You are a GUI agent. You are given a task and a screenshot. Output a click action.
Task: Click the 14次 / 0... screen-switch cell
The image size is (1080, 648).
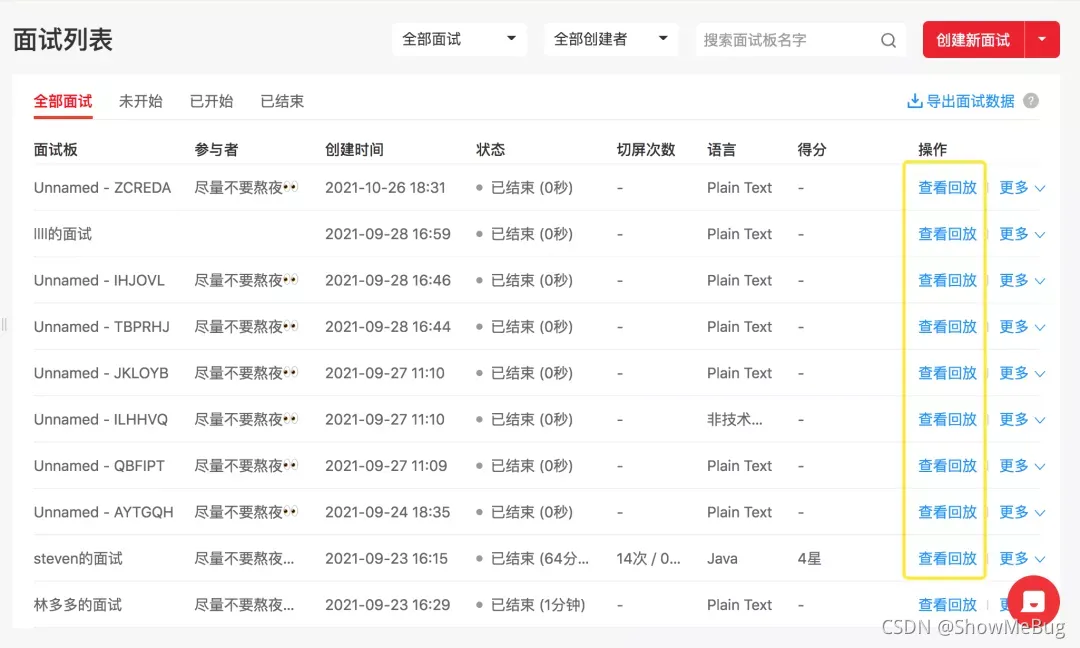pyautogui.click(x=648, y=558)
